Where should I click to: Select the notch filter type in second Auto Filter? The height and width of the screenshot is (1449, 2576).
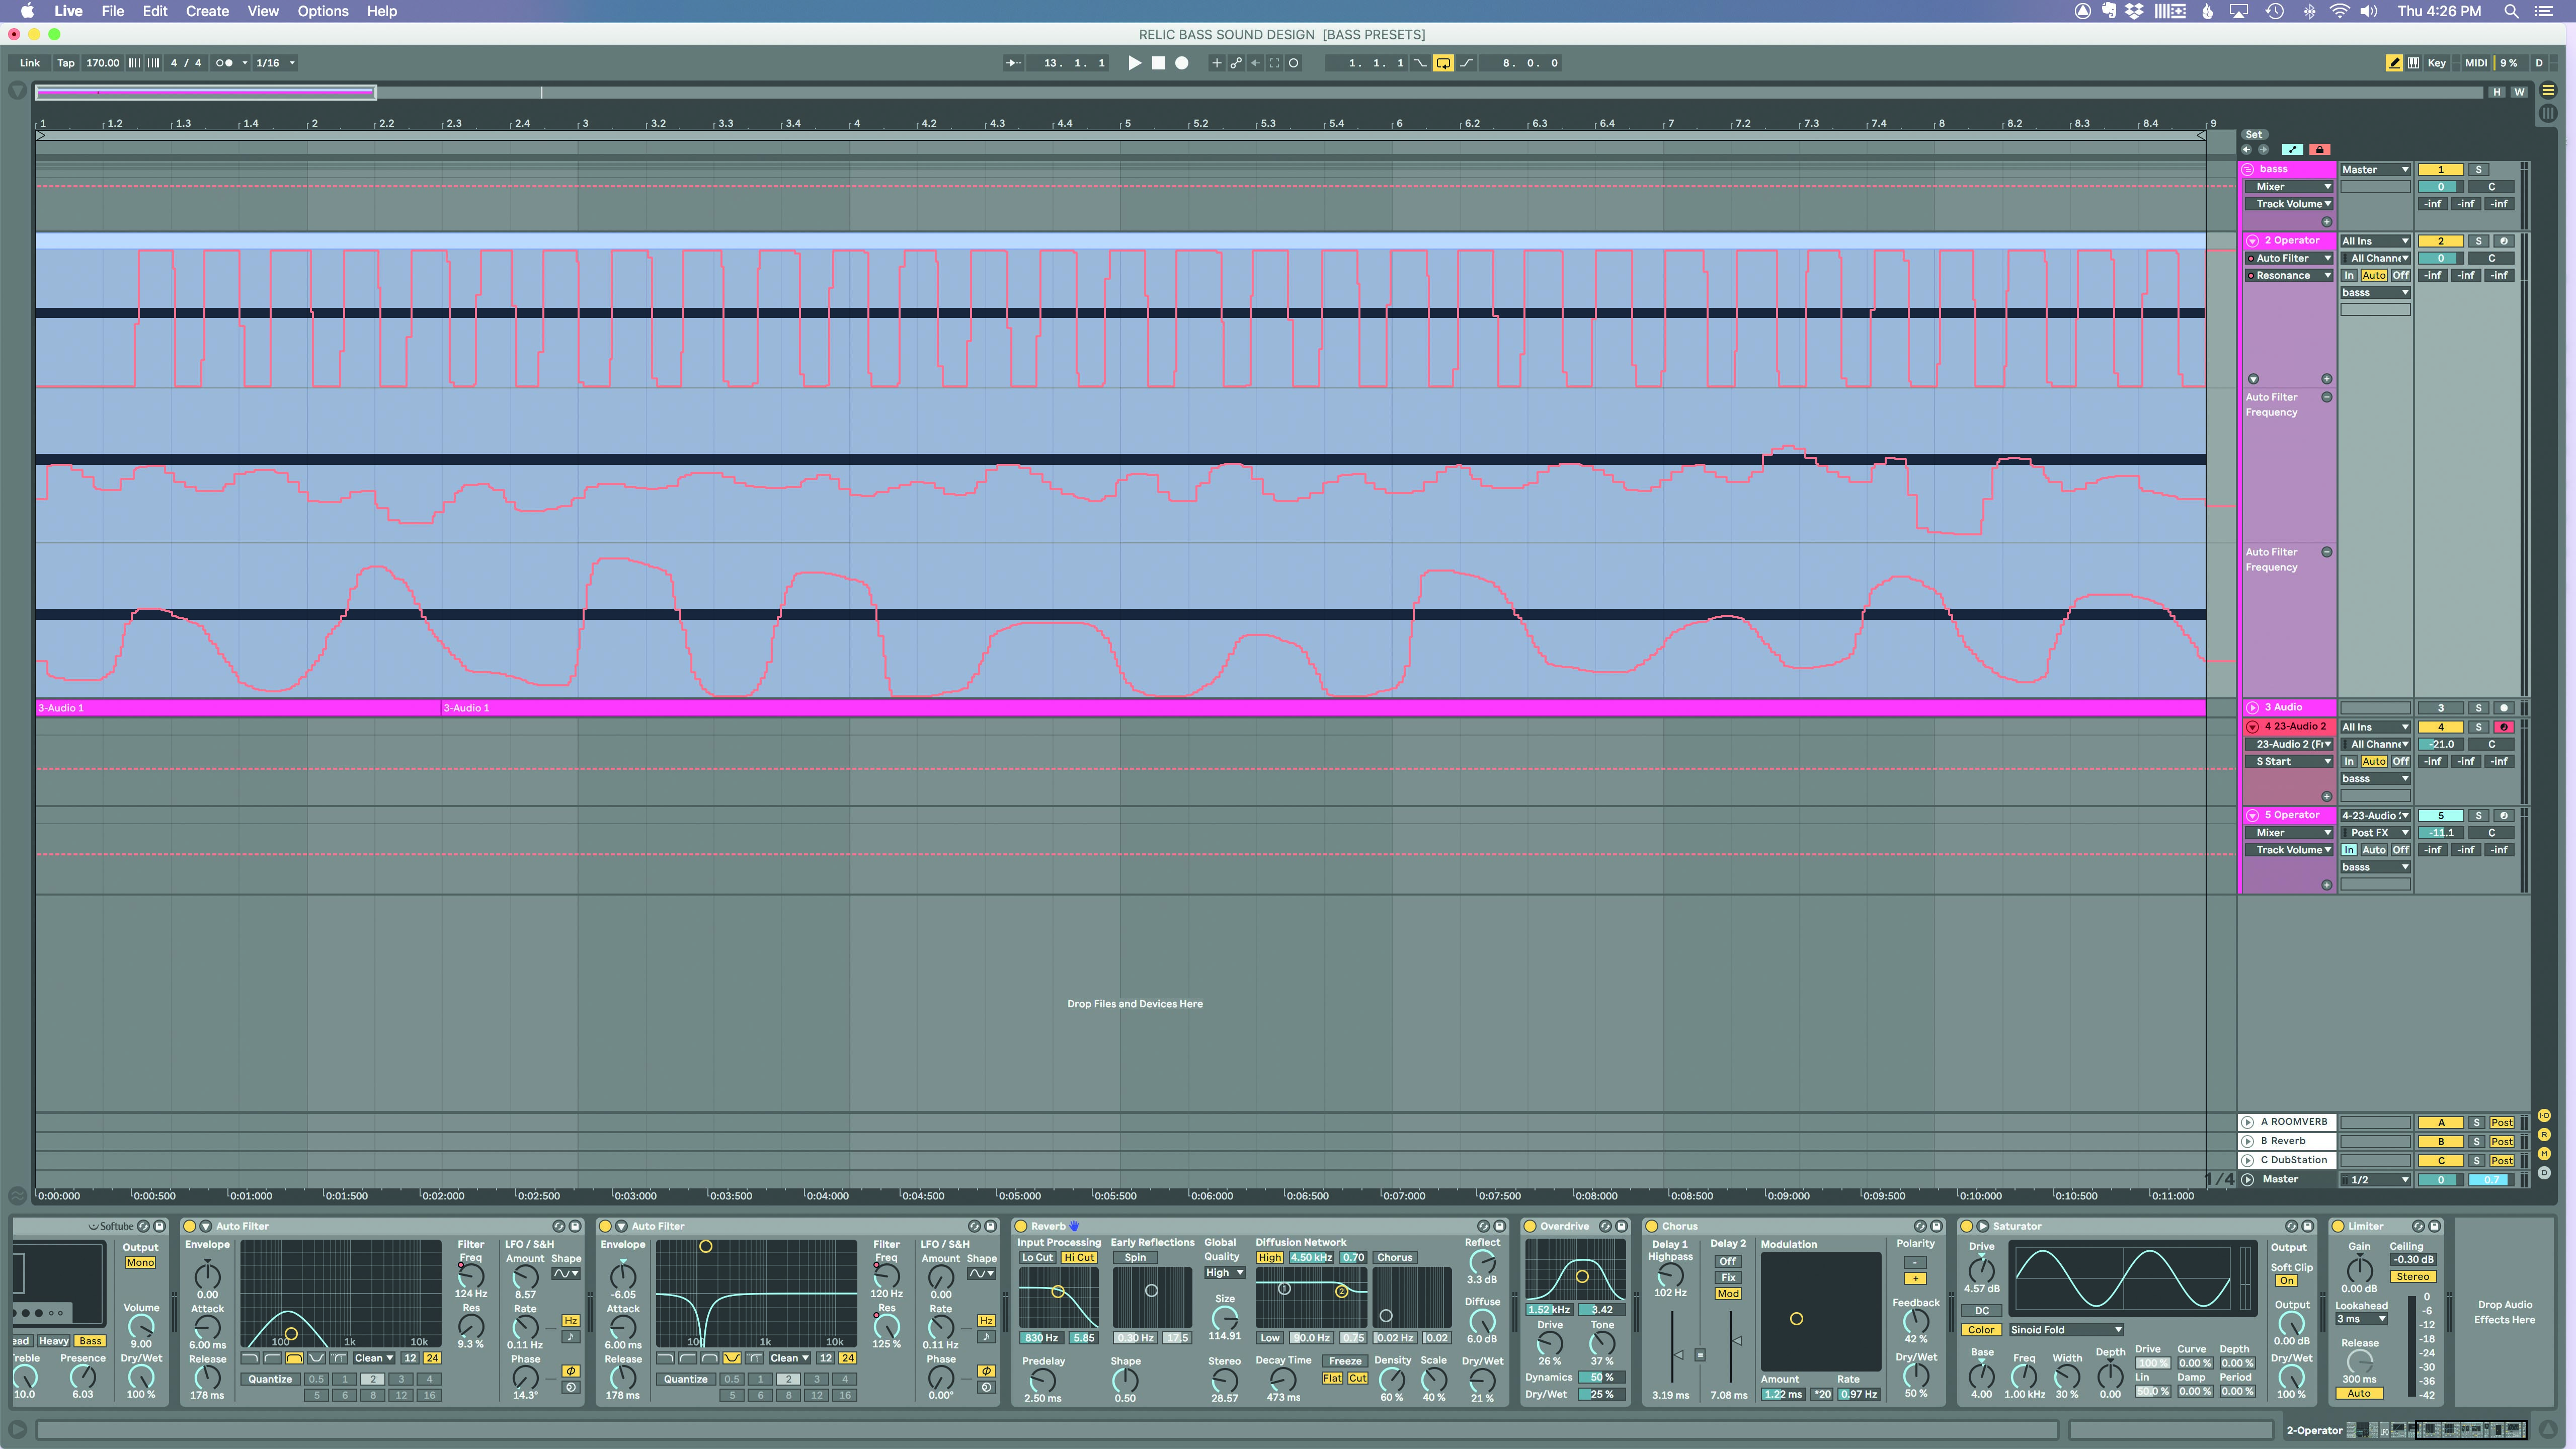point(732,1358)
